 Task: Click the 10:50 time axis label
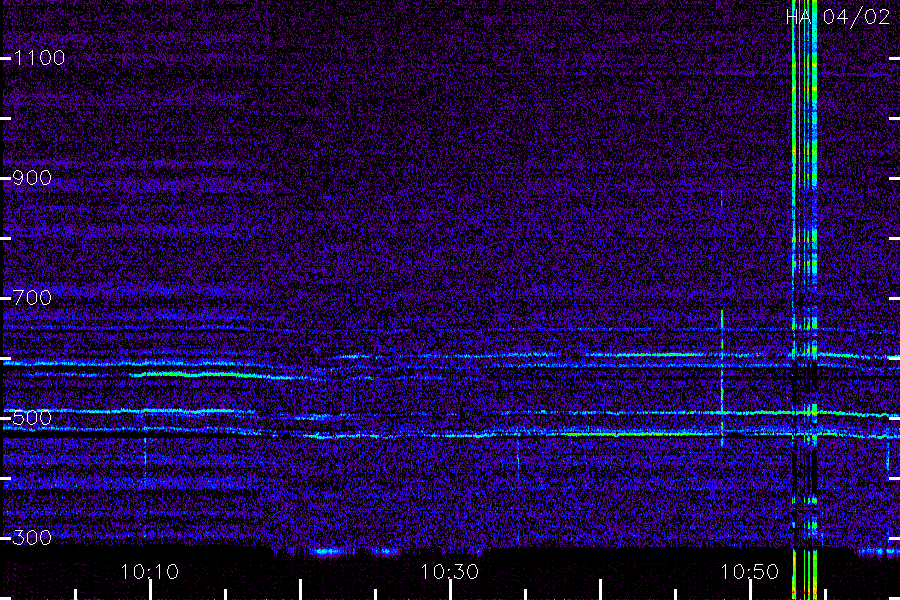tap(750, 572)
